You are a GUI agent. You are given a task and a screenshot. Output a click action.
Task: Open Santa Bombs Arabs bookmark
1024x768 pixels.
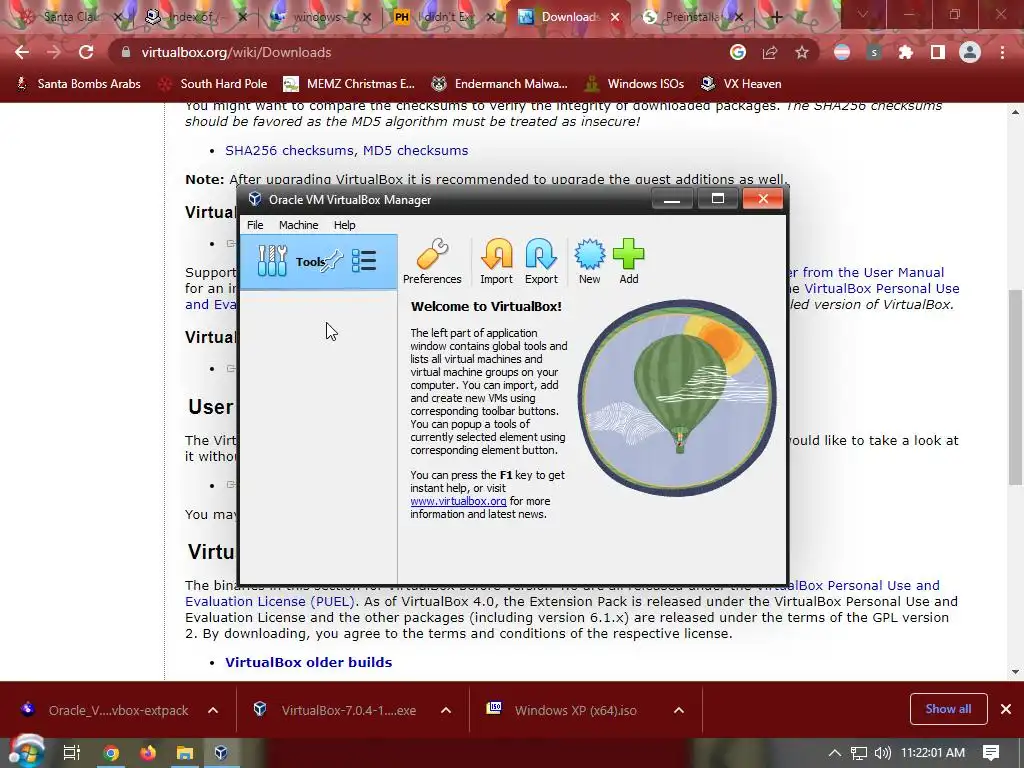(x=78, y=84)
